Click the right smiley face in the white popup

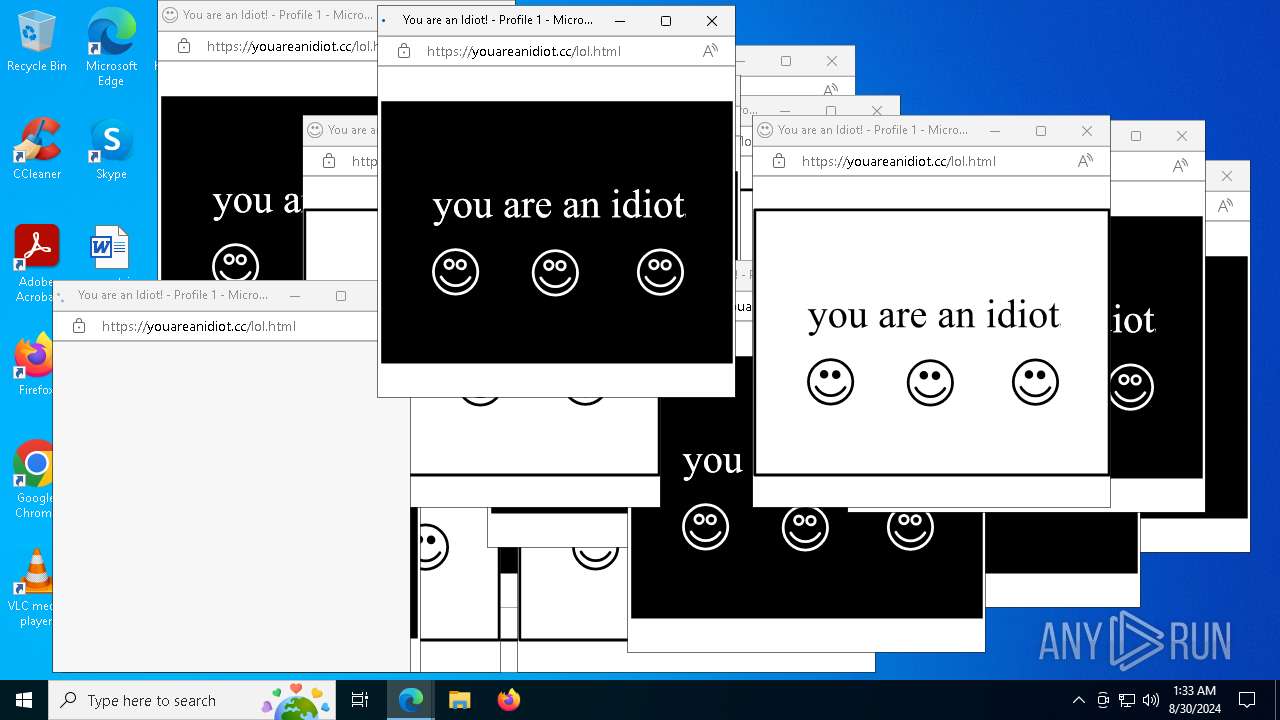(1035, 382)
